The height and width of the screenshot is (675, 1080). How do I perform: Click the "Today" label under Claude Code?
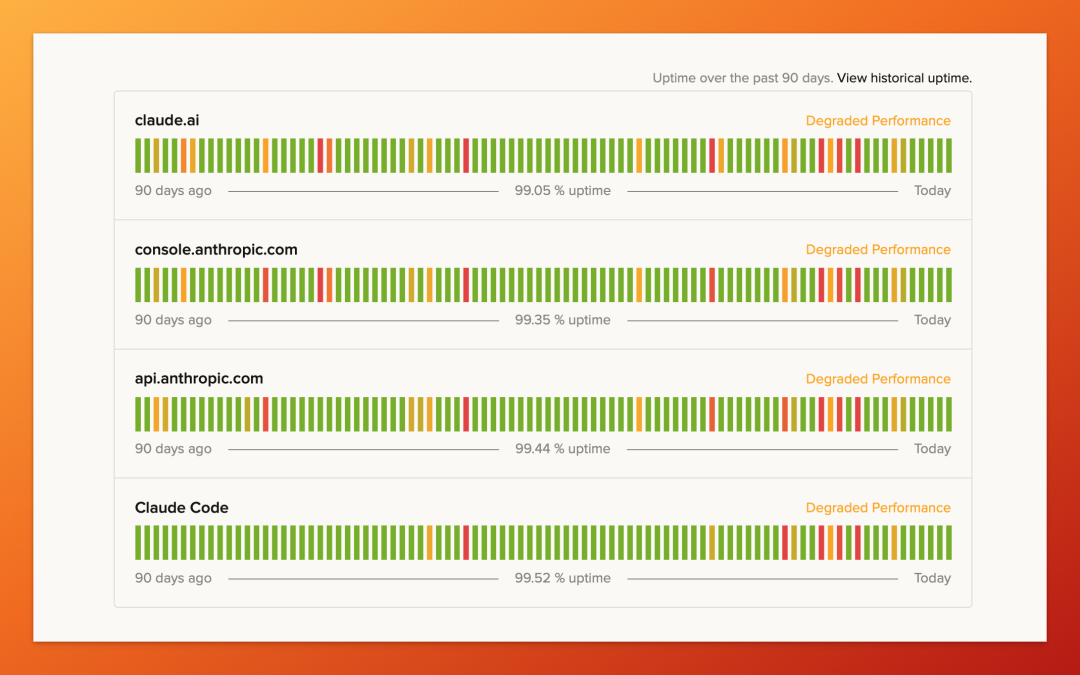coord(933,578)
